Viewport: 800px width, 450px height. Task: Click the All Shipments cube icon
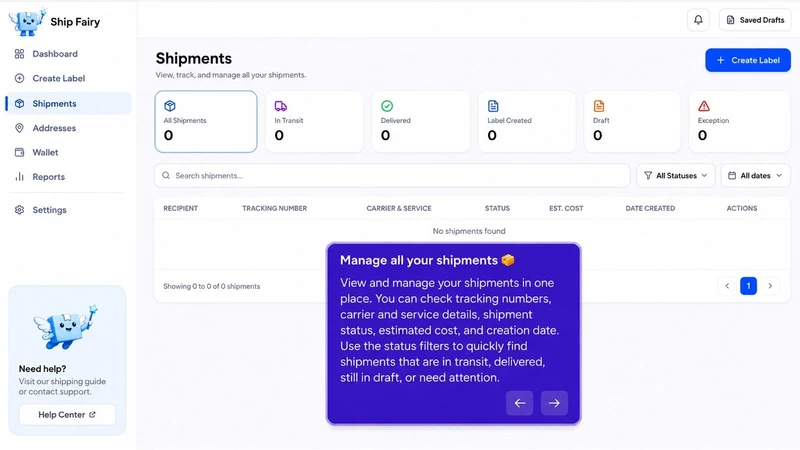click(x=170, y=106)
